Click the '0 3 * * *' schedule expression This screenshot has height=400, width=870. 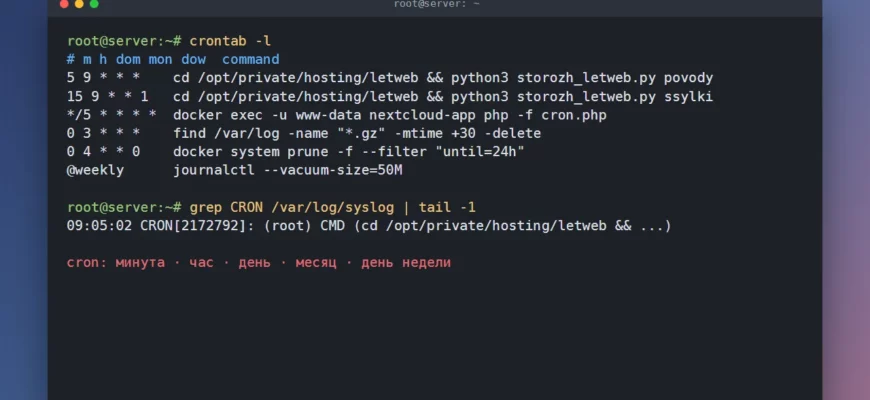point(103,134)
